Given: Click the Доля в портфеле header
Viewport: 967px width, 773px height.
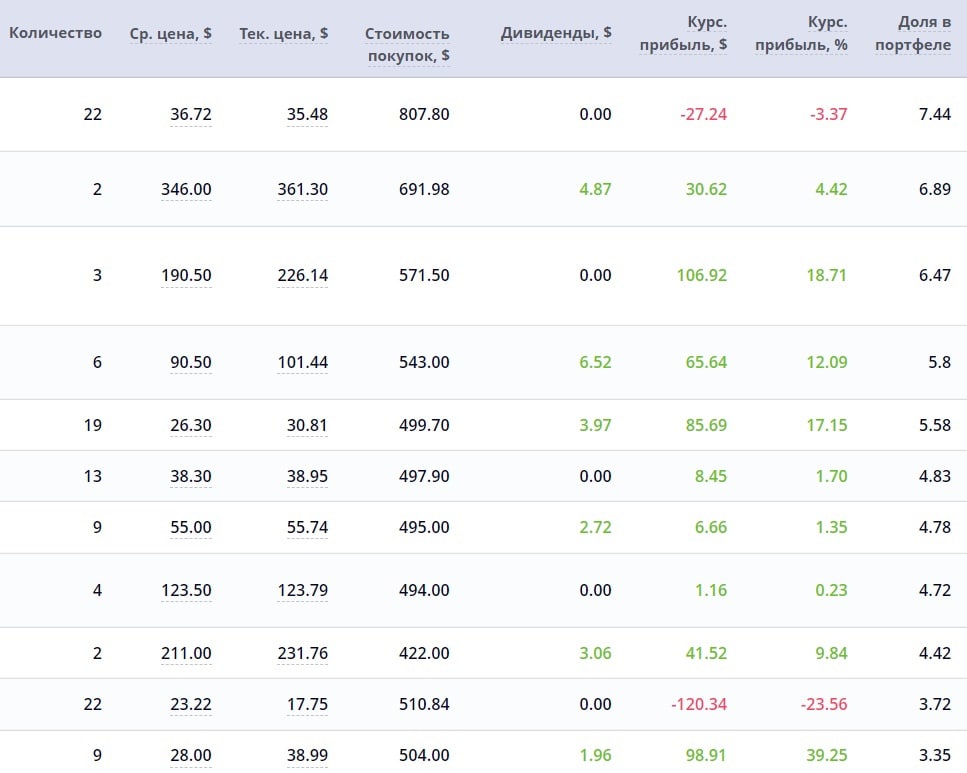Looking at the screenshot, I should point(913,33).
